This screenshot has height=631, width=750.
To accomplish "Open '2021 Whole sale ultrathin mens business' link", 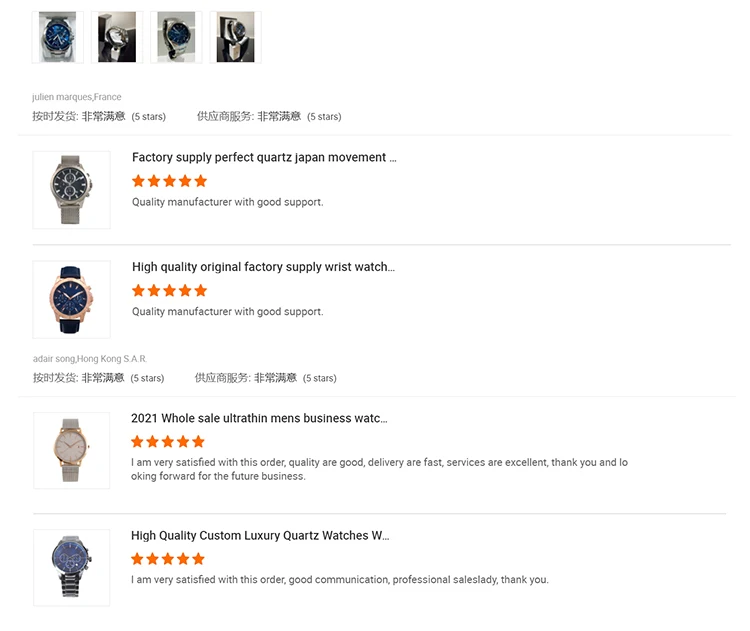I will [259, 418].
